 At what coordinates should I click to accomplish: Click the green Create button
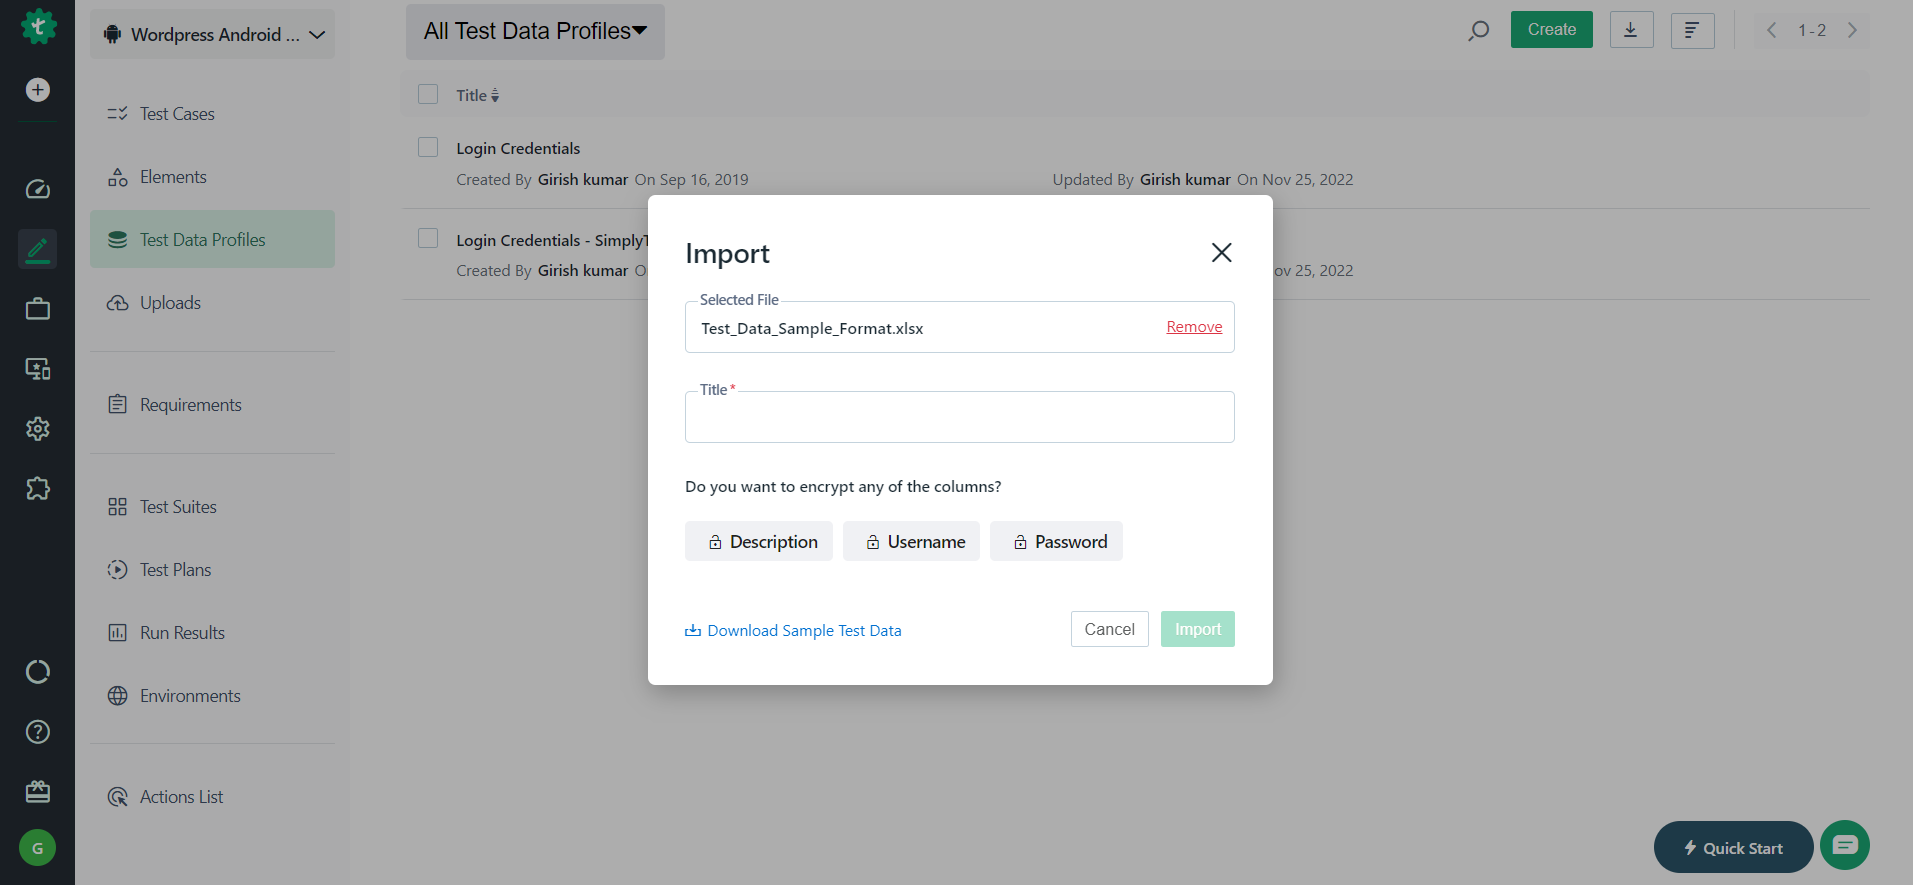(x=1551, y=30)
